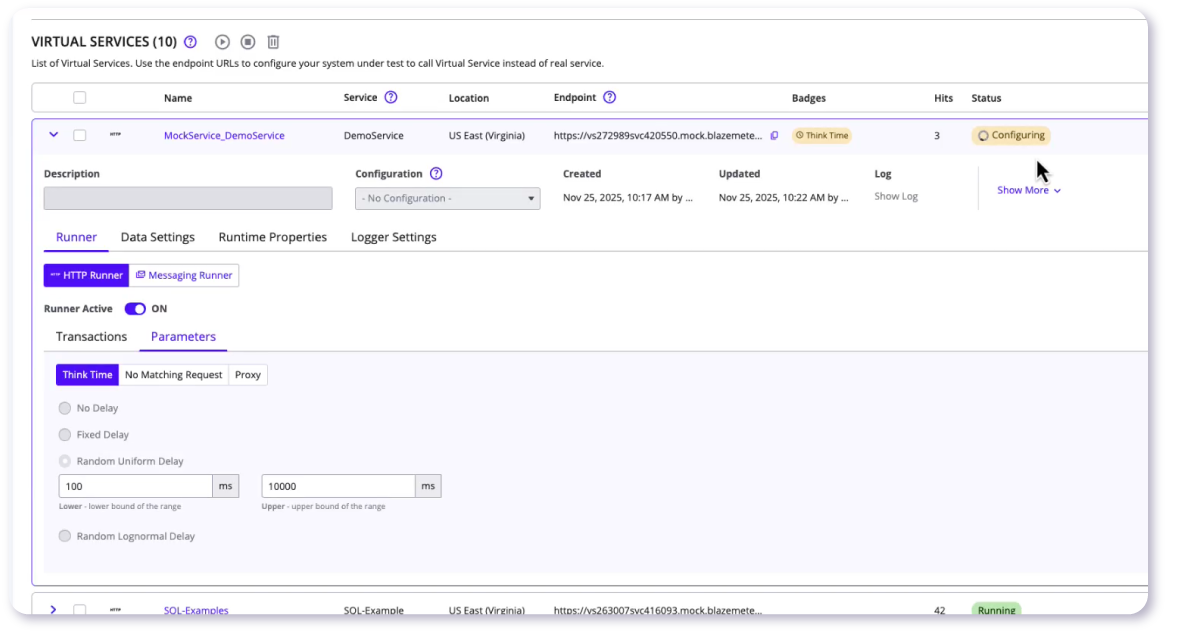
Task: Switch to the Data Settings tab
Action: 157,237
